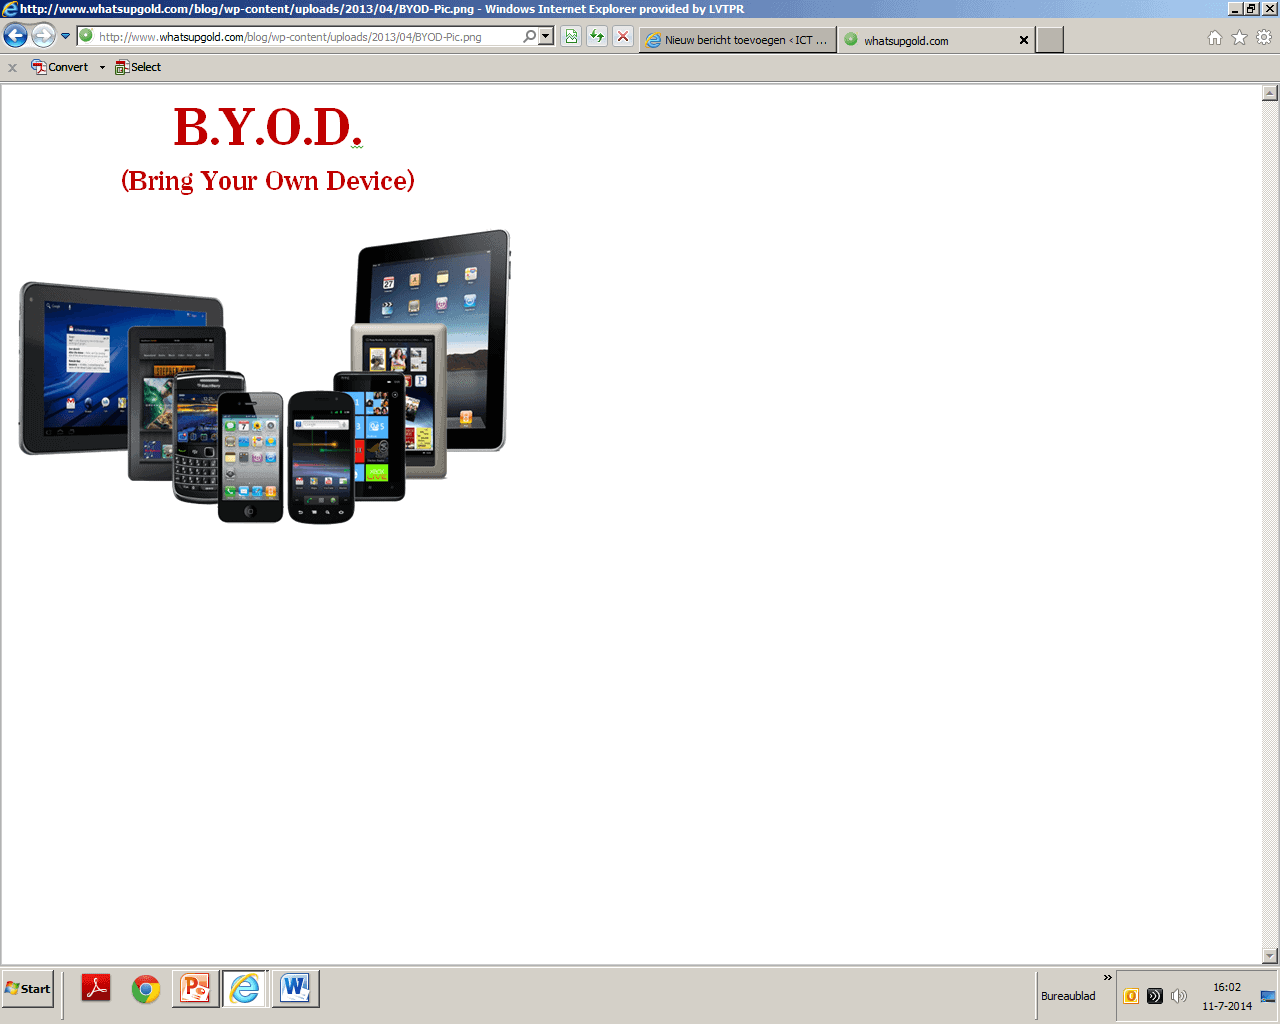Expand the Bureaublad toolbar chevron

pos(1107,977)
